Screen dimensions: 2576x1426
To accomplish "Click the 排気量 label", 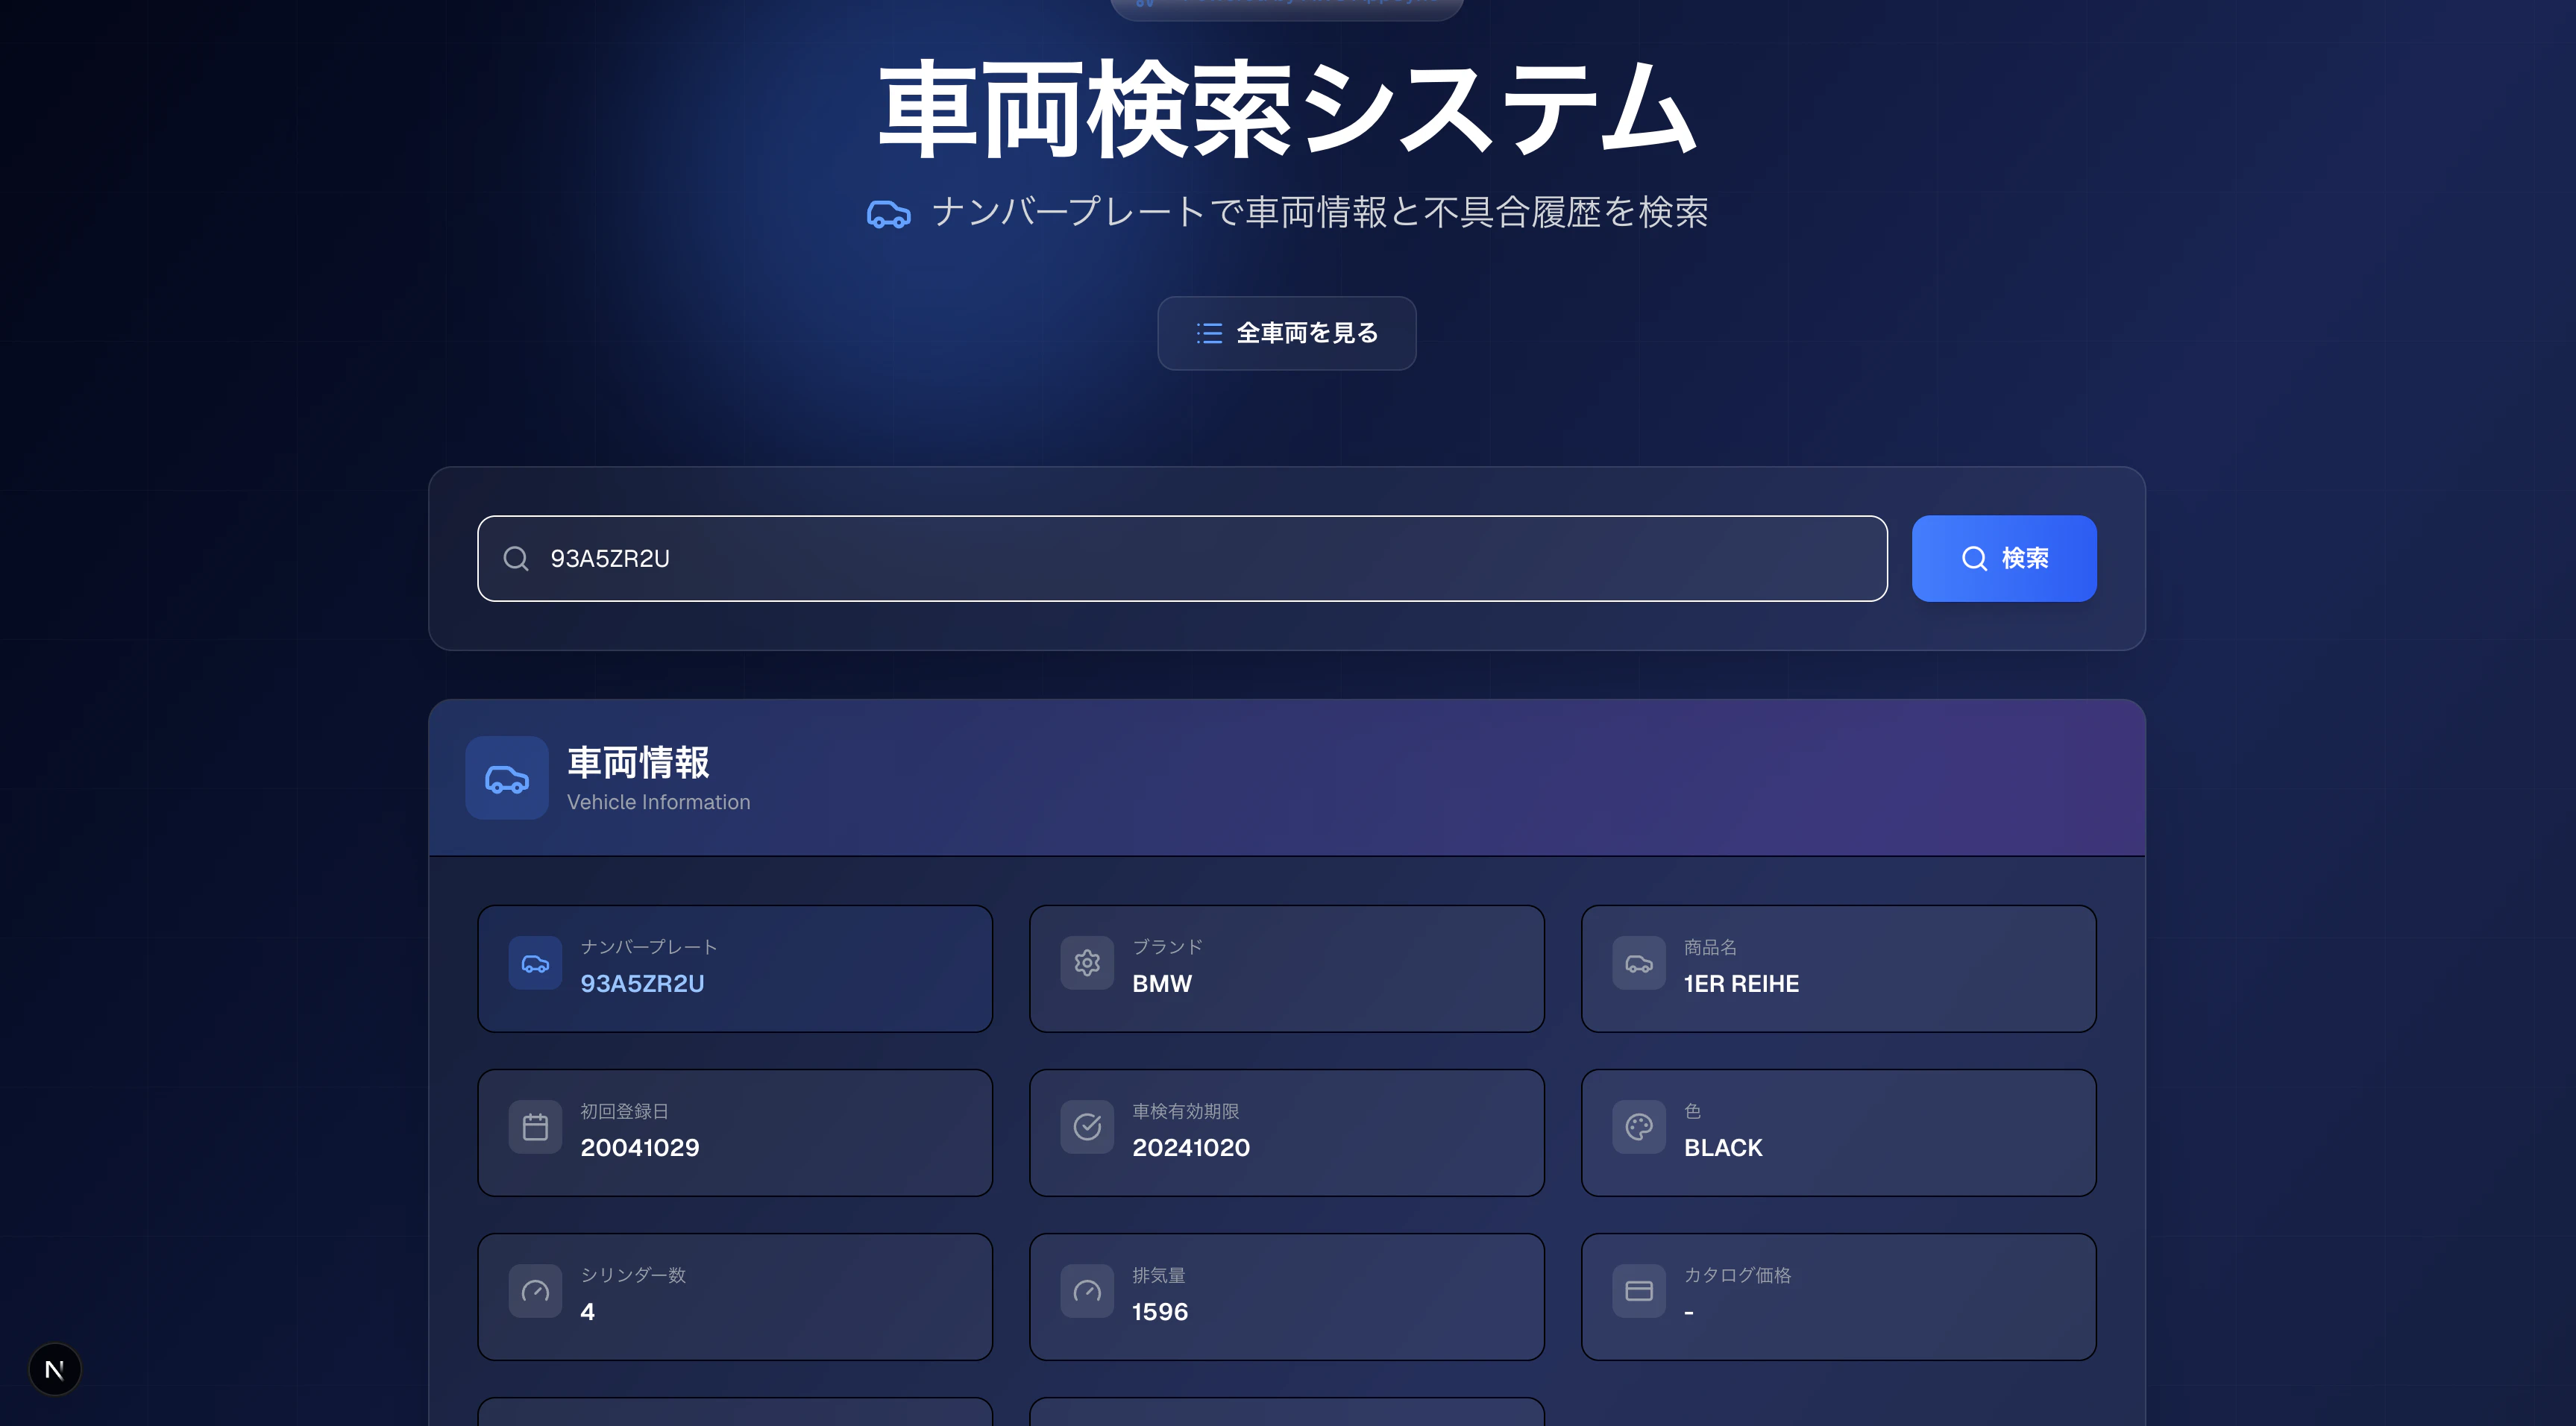I will [1158, 1275].
